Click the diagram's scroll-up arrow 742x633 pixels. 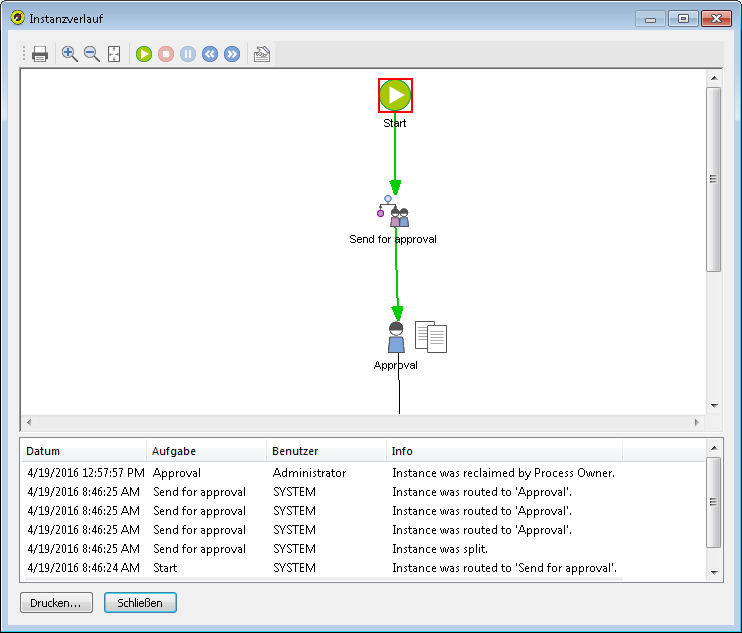714,78
